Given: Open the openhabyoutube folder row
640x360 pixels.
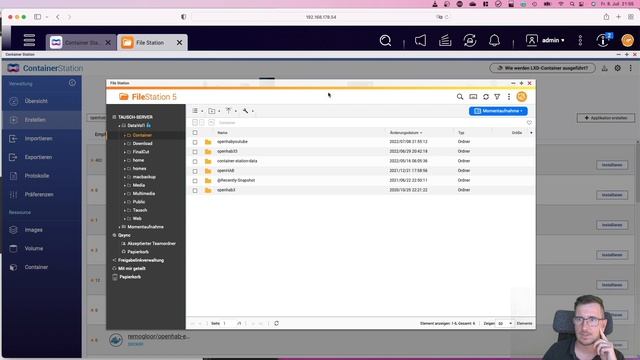Looking at the screenshot, I should point(359,142).
